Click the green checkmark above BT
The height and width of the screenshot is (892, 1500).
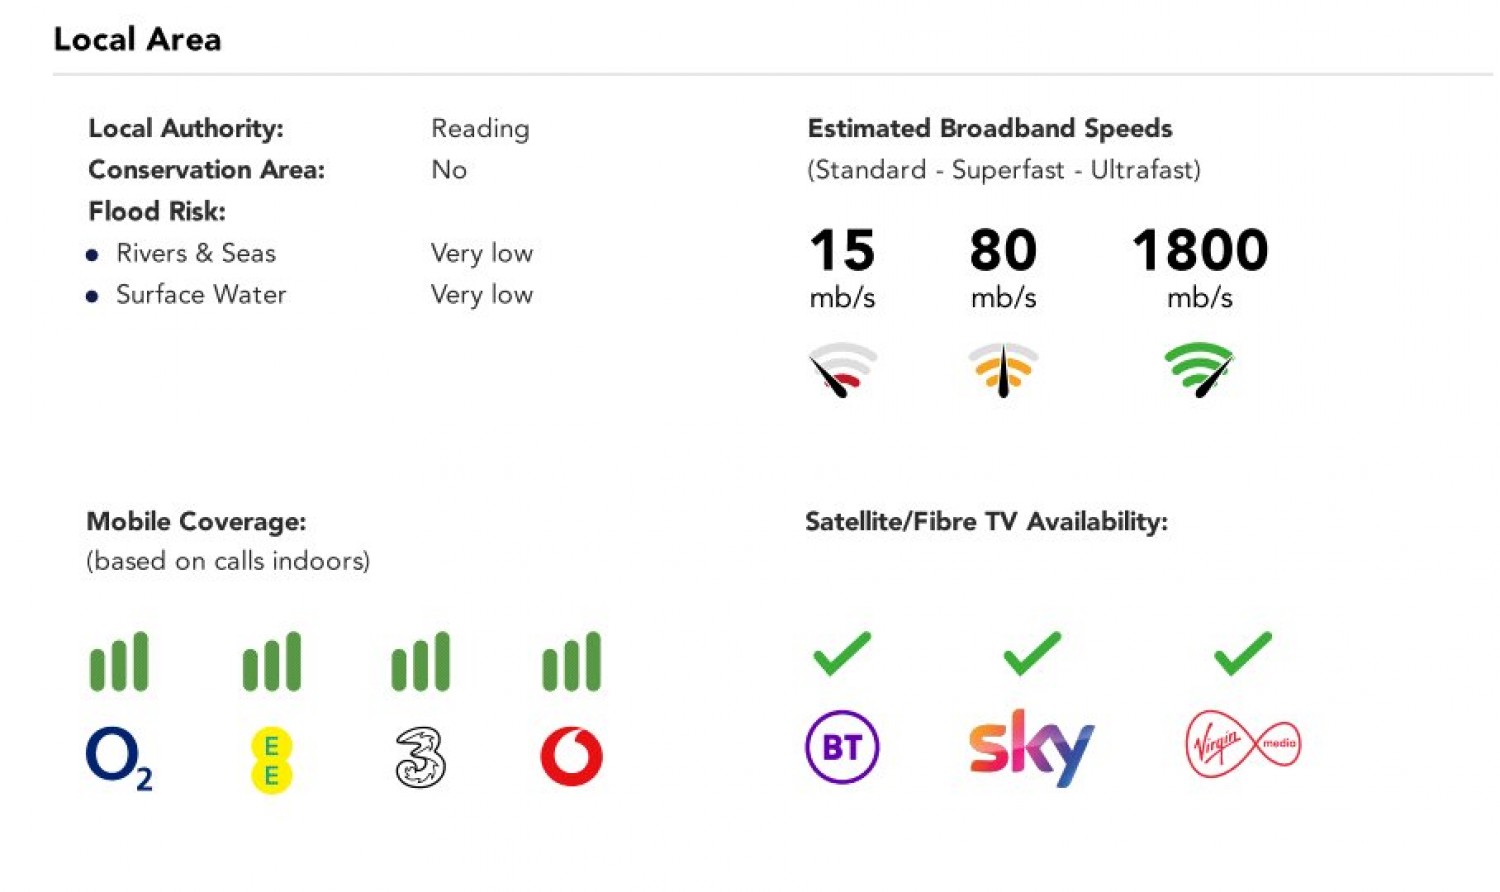click(842, 654)
